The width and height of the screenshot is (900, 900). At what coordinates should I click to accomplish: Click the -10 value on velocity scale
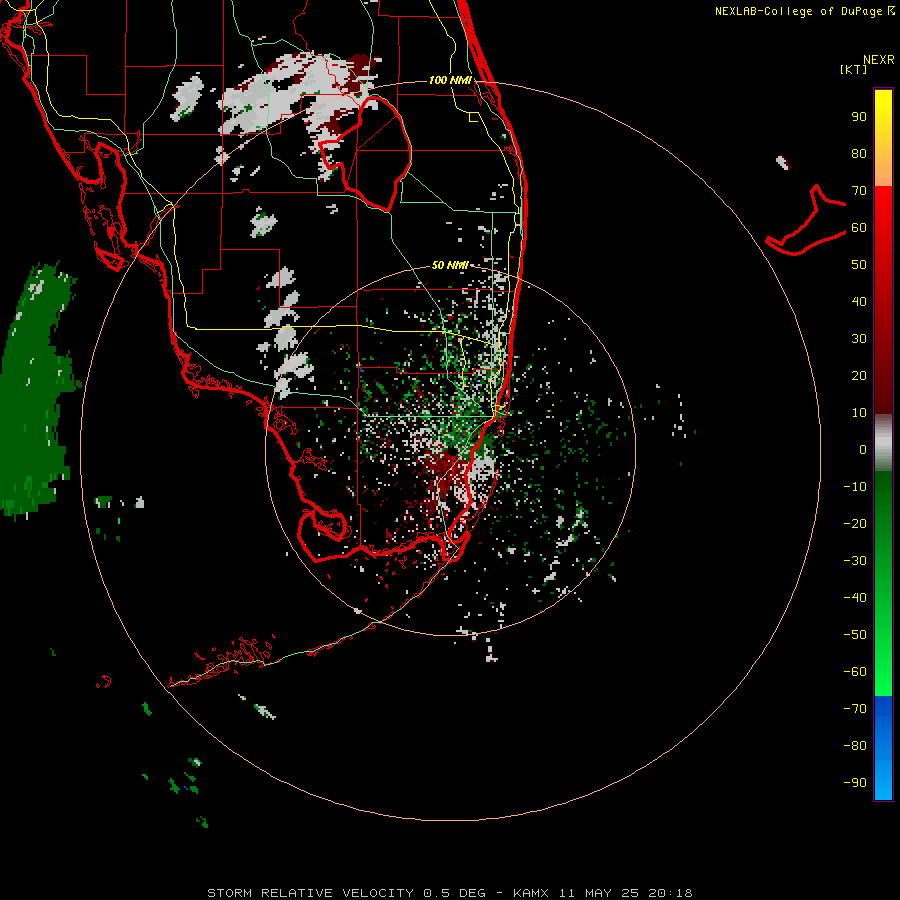click(x=855, y=487)
